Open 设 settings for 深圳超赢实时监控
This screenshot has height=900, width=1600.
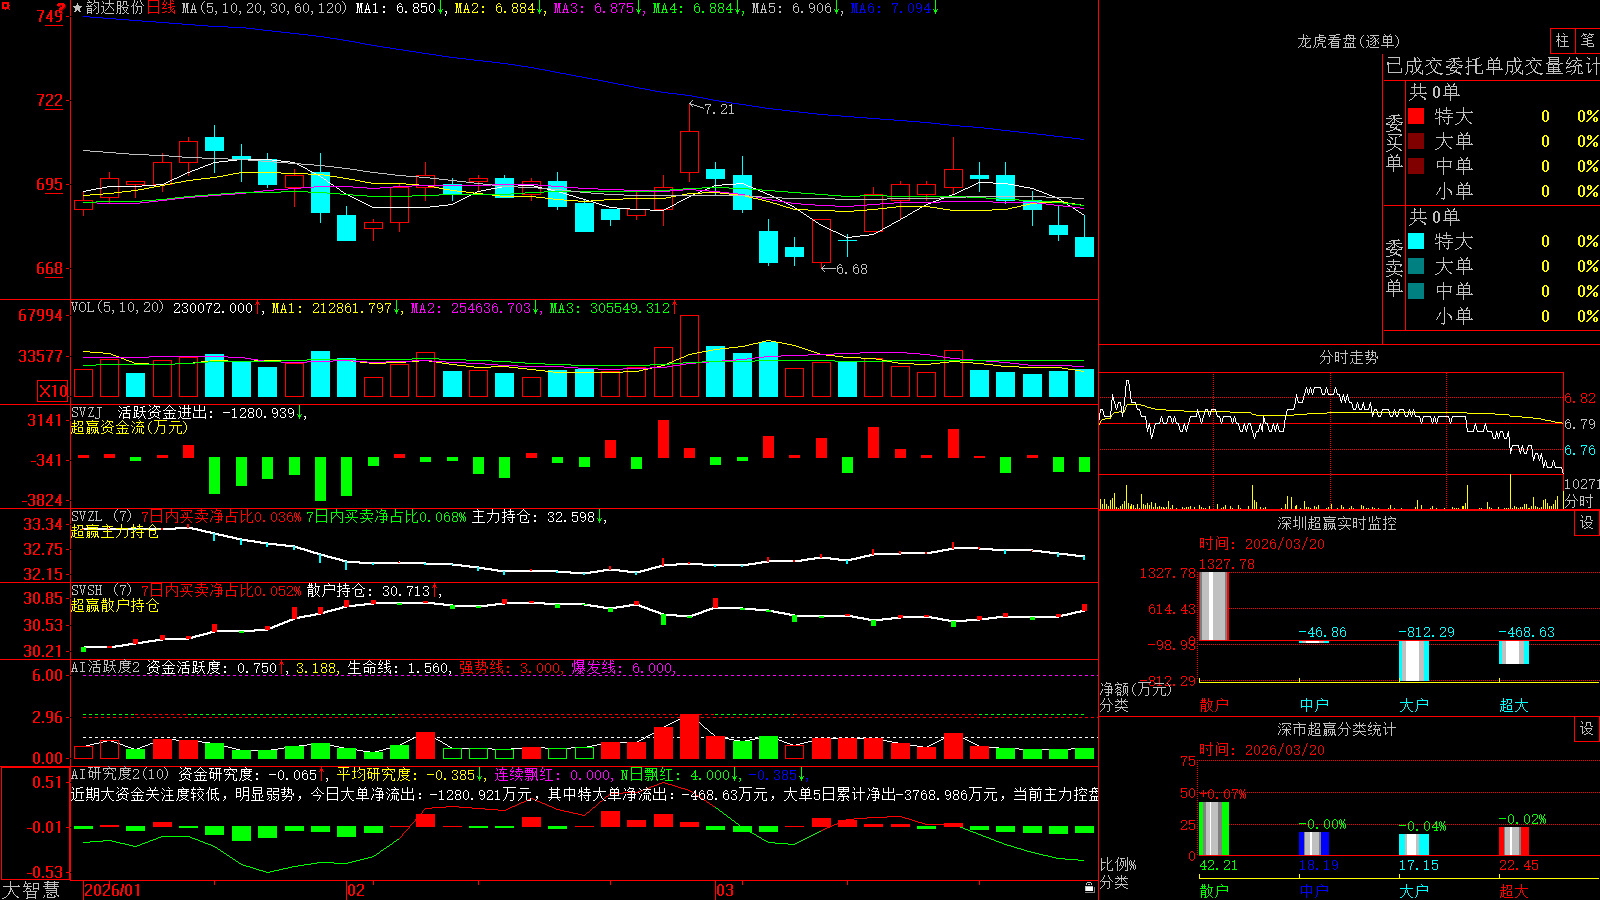pos(1587,523)
